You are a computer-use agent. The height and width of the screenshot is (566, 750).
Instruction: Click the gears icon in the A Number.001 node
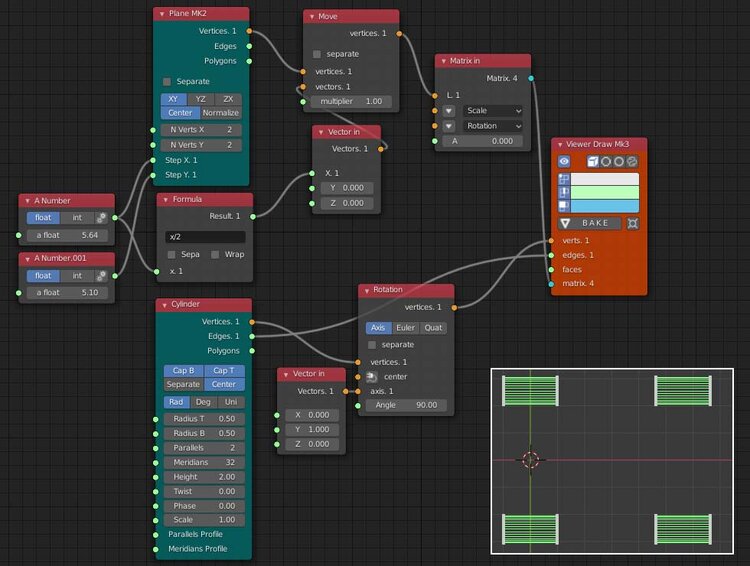coord(102,275)
